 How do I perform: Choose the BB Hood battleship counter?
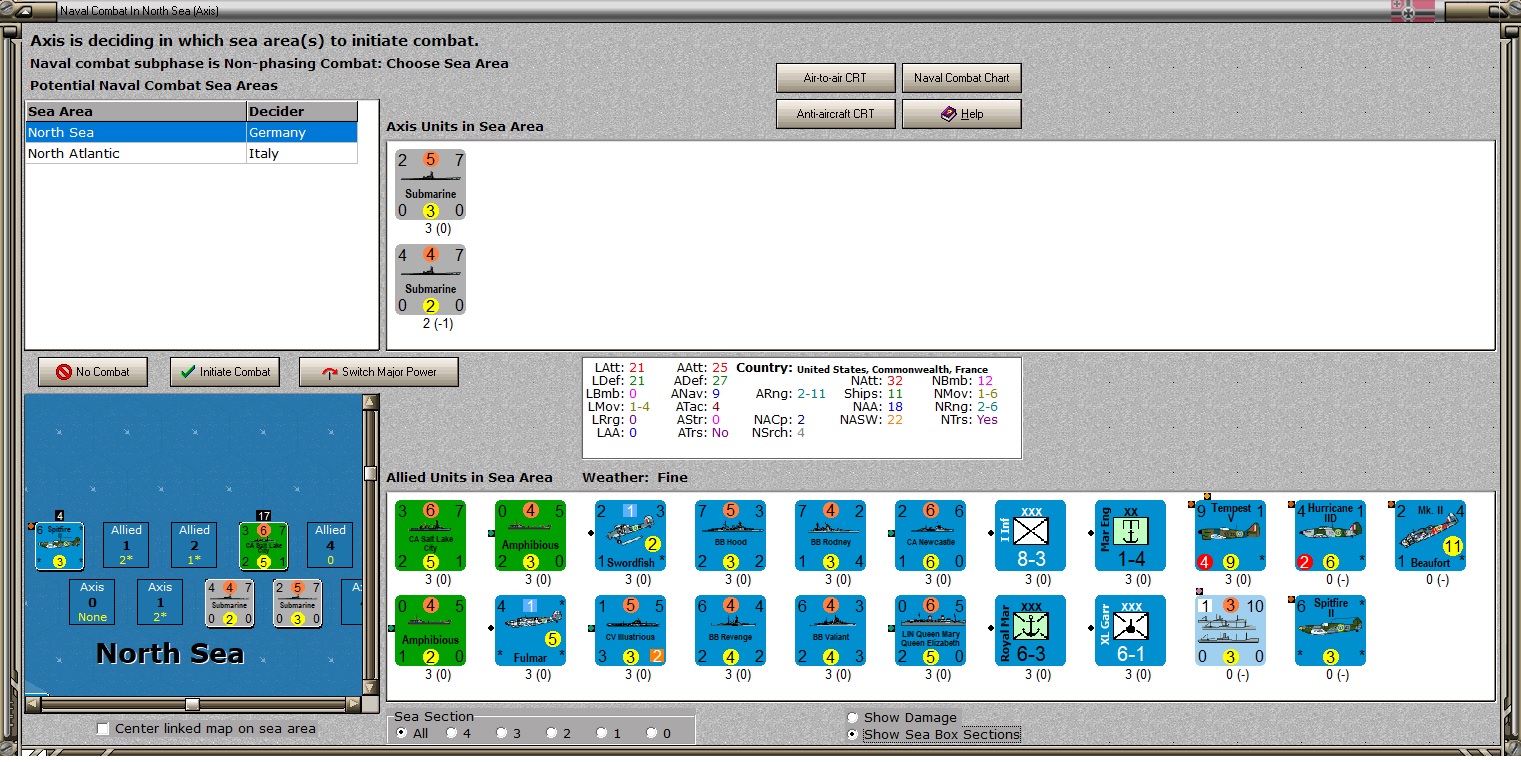pyautogui.click(x=730, y=535)
